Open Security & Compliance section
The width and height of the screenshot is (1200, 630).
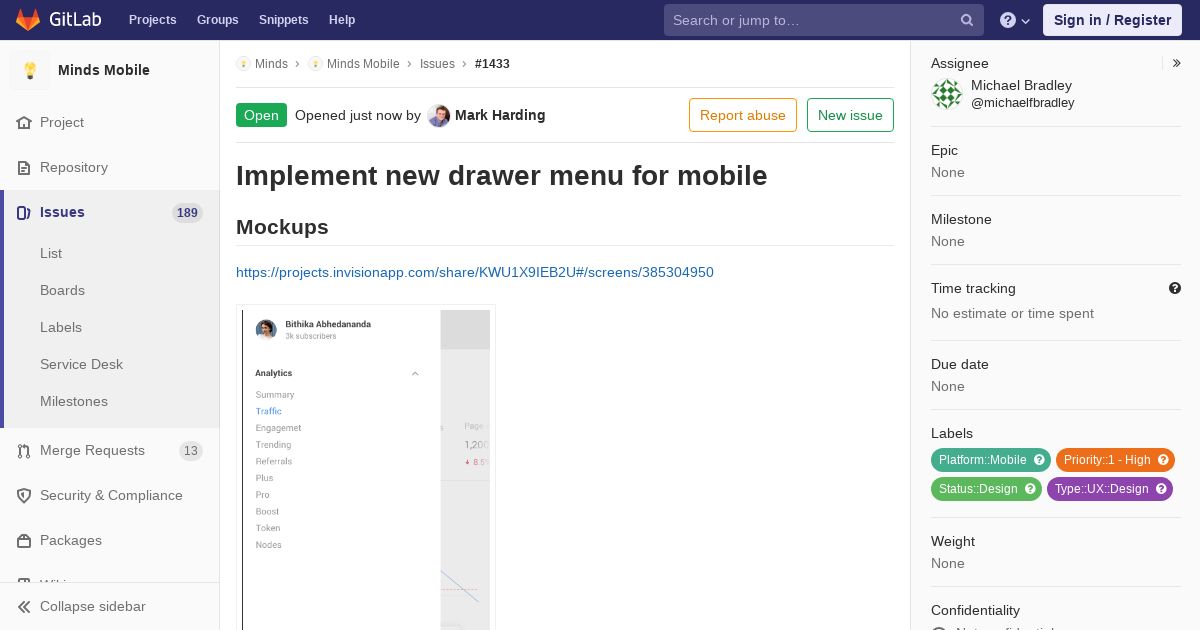coord(110,495)
